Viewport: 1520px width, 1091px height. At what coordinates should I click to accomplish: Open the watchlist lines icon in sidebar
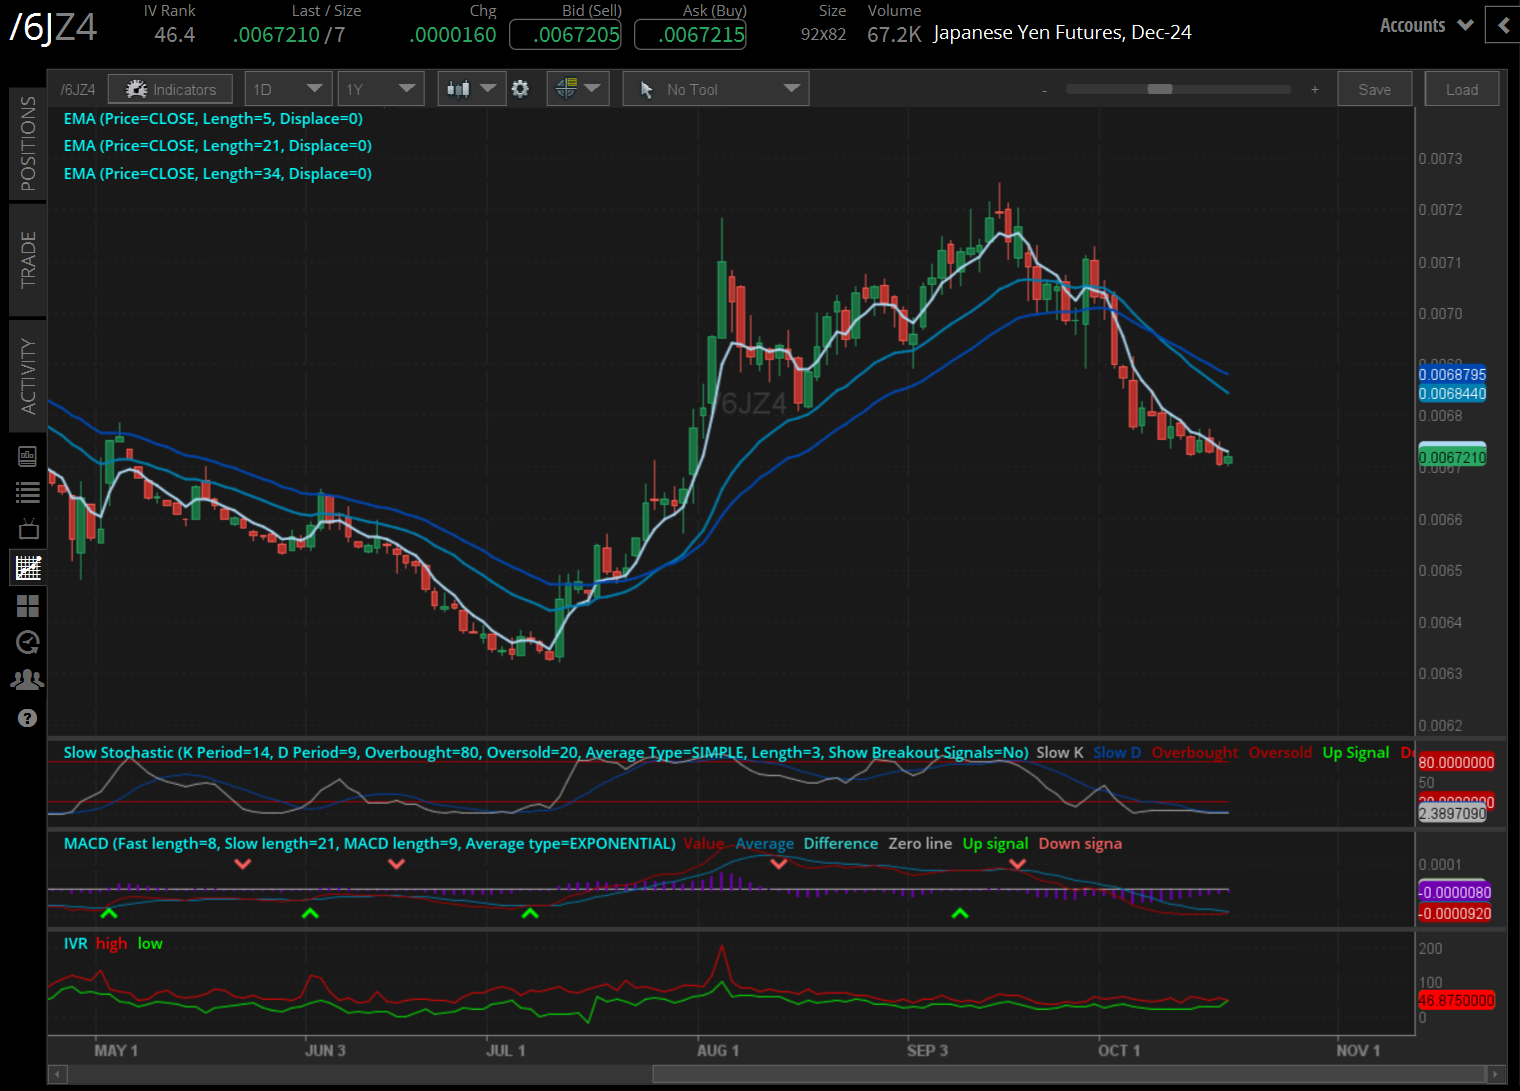click(28, 492)
